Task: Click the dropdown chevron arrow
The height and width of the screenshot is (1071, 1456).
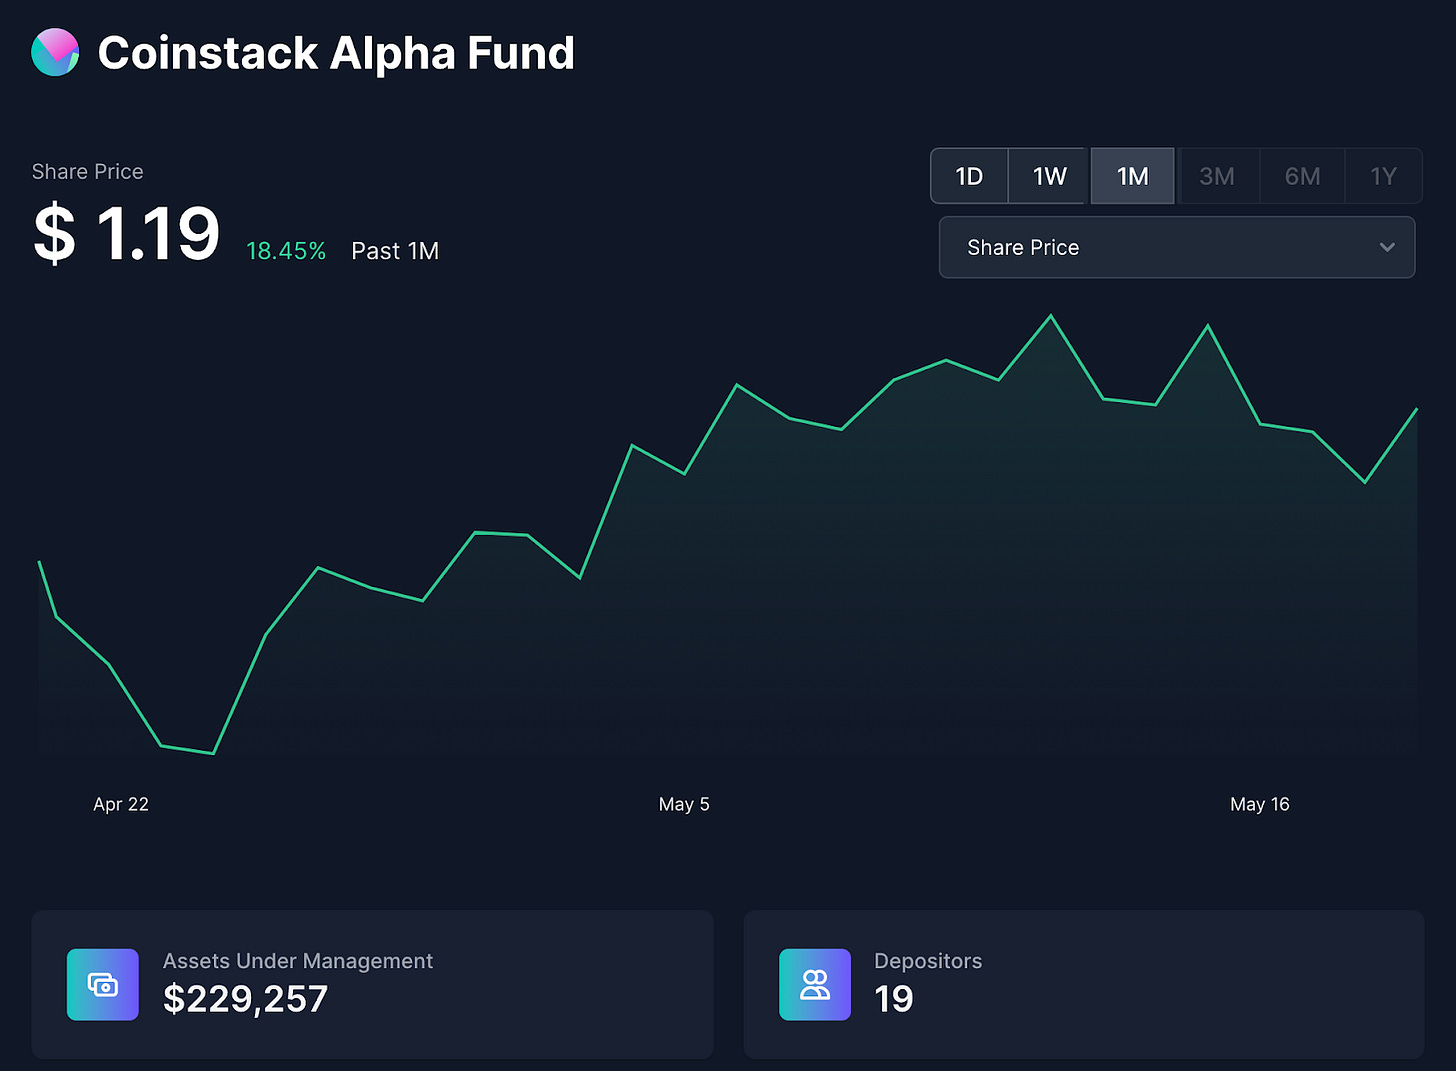Action: 1387,247
